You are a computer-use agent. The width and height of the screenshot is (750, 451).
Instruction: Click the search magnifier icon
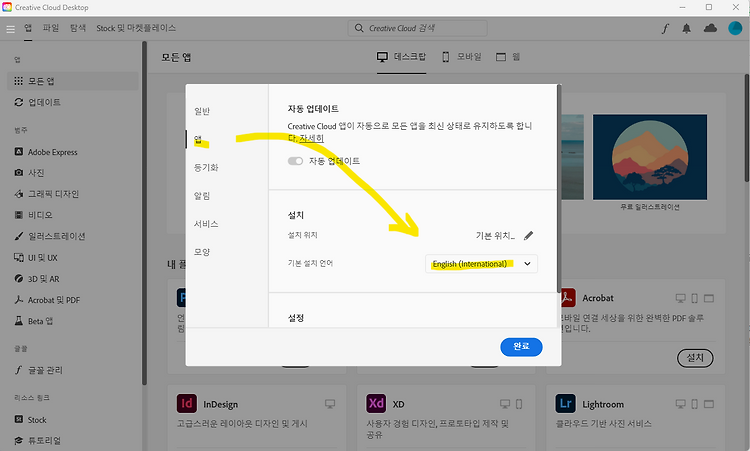pos(359,28)
